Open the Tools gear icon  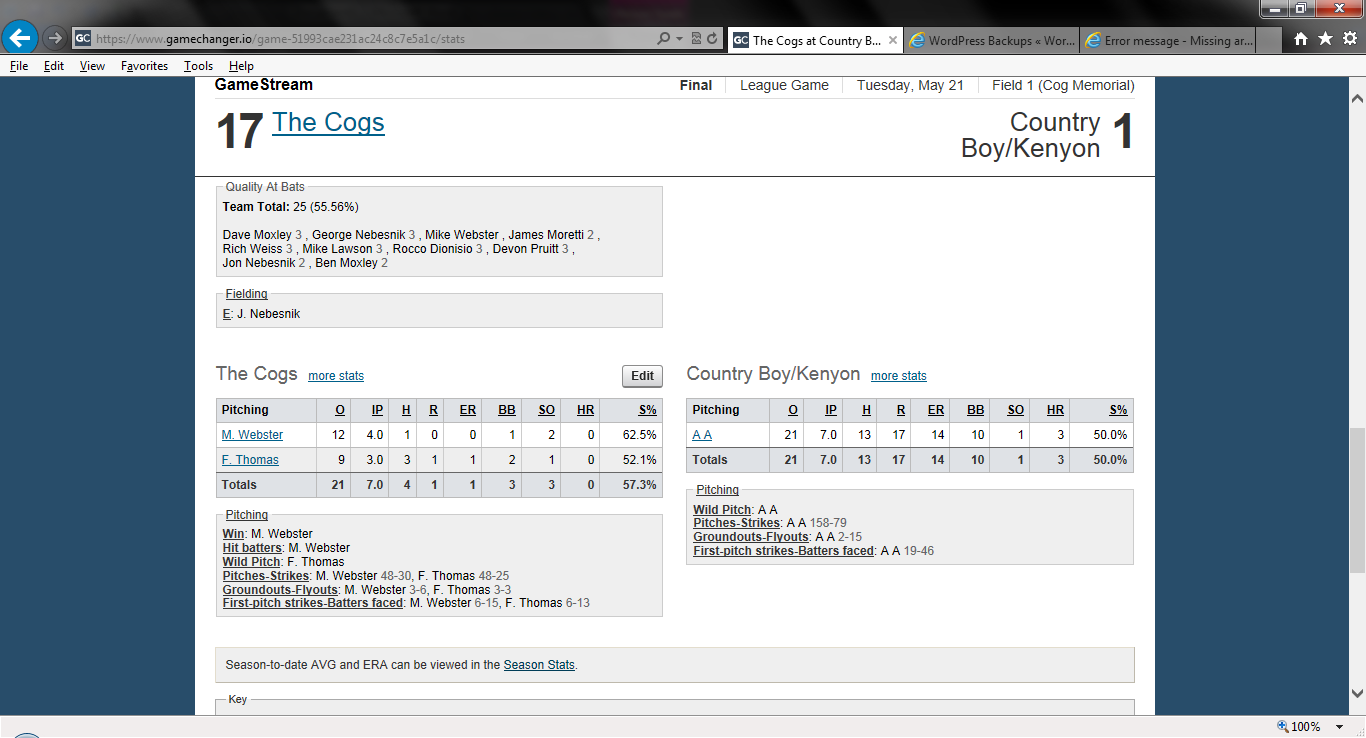pos(1349,39)
